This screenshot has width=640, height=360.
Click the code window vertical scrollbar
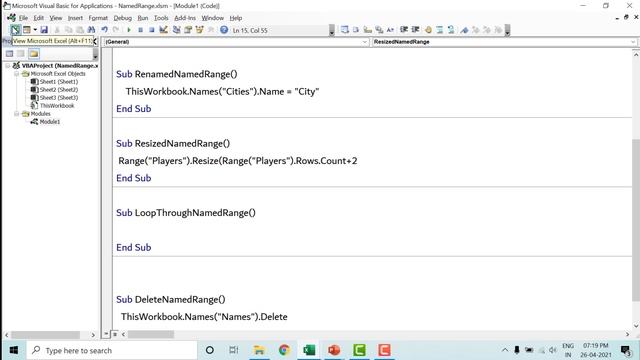(636, 220)
